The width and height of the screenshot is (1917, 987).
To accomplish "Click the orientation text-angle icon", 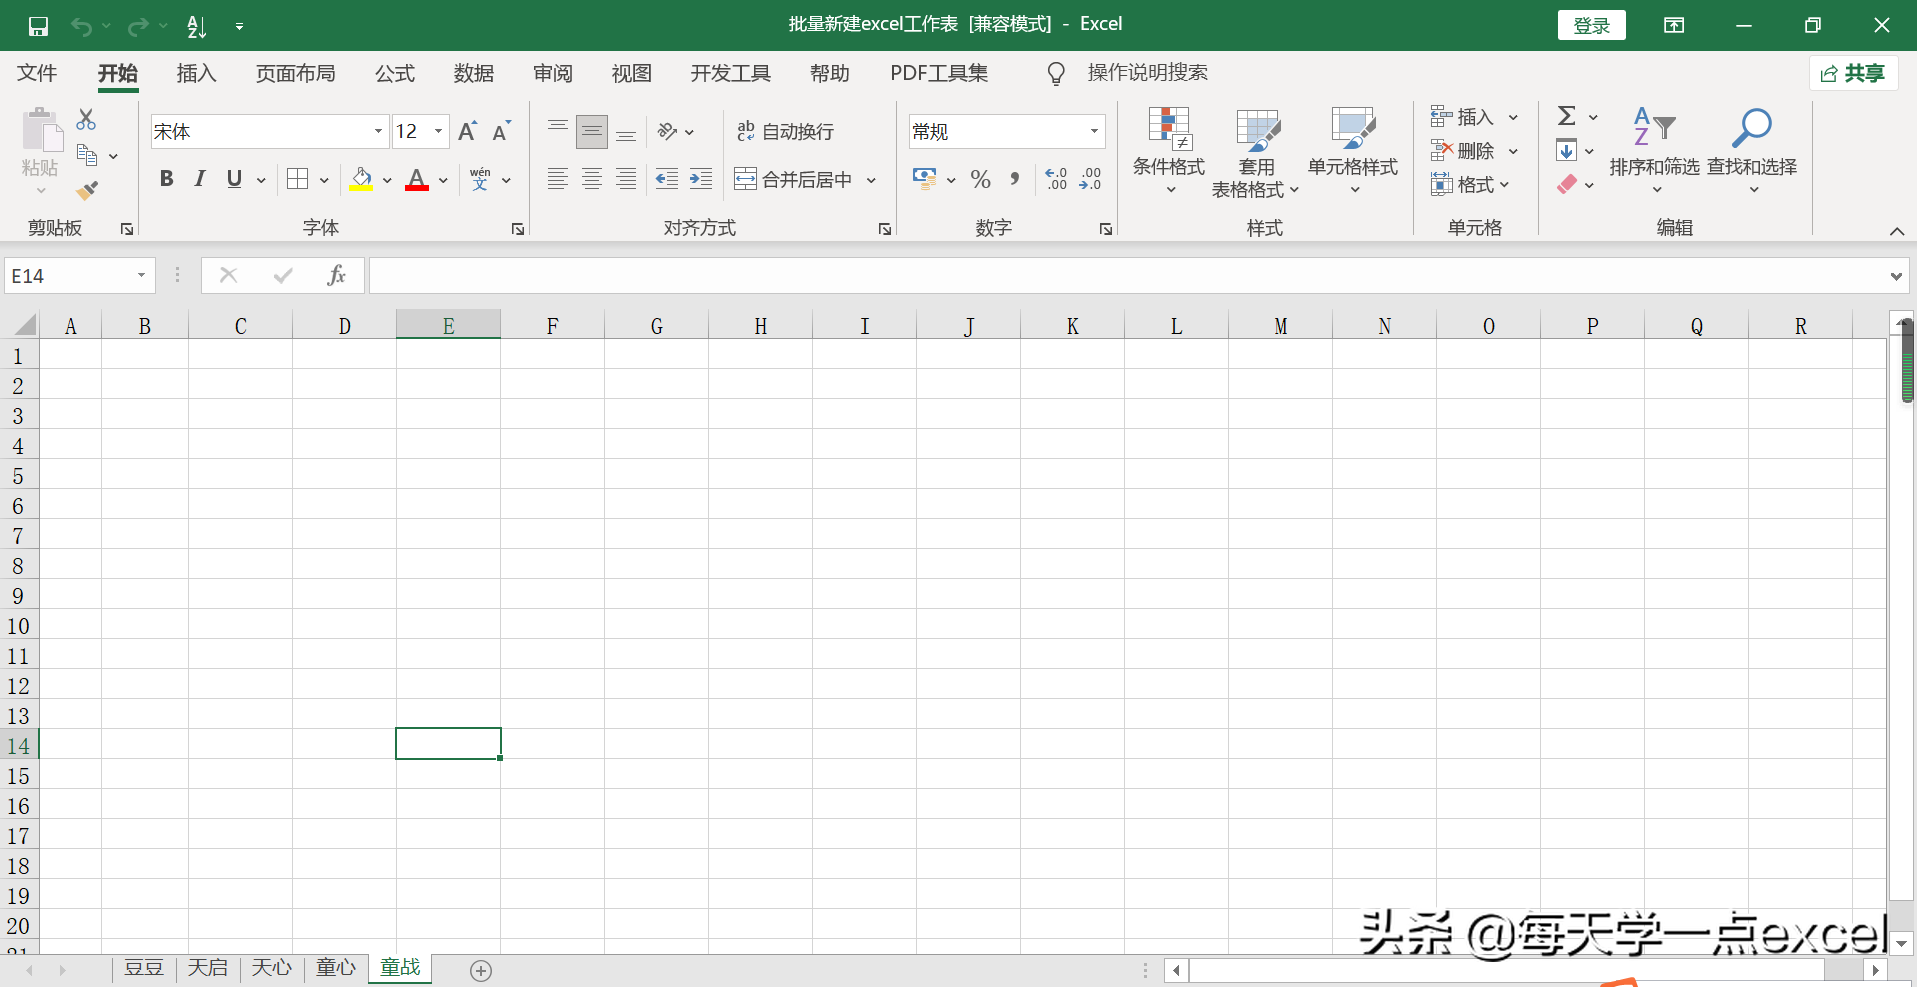I will click(x=667, y=131).
